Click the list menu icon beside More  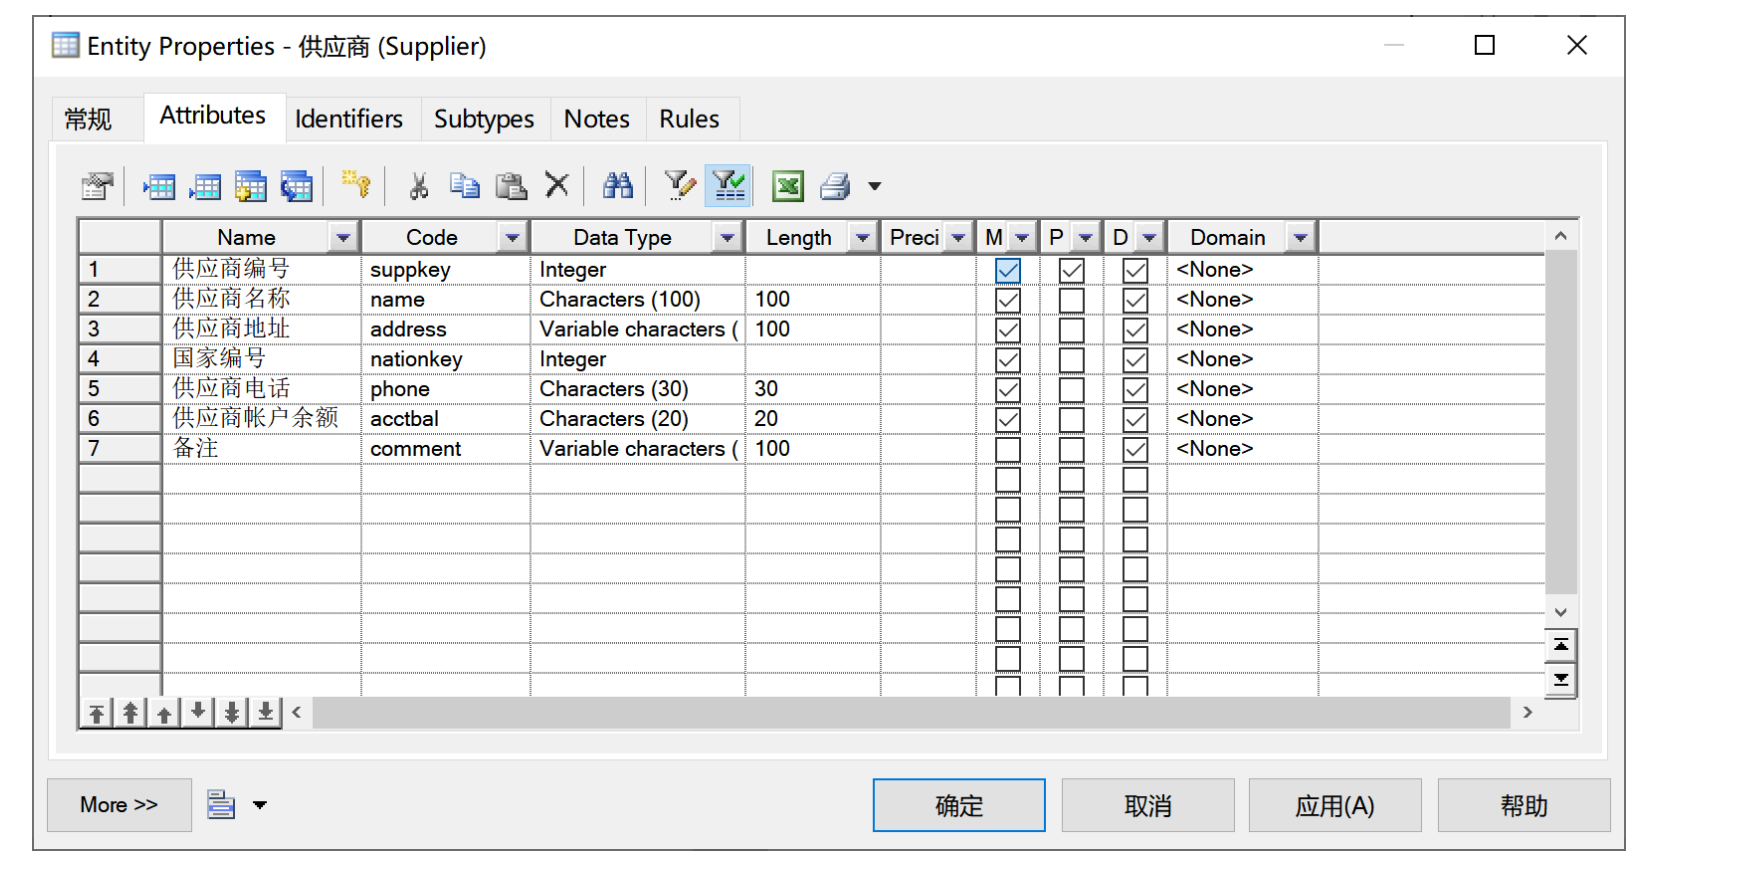pyautogui.click(x=221, y=804)
